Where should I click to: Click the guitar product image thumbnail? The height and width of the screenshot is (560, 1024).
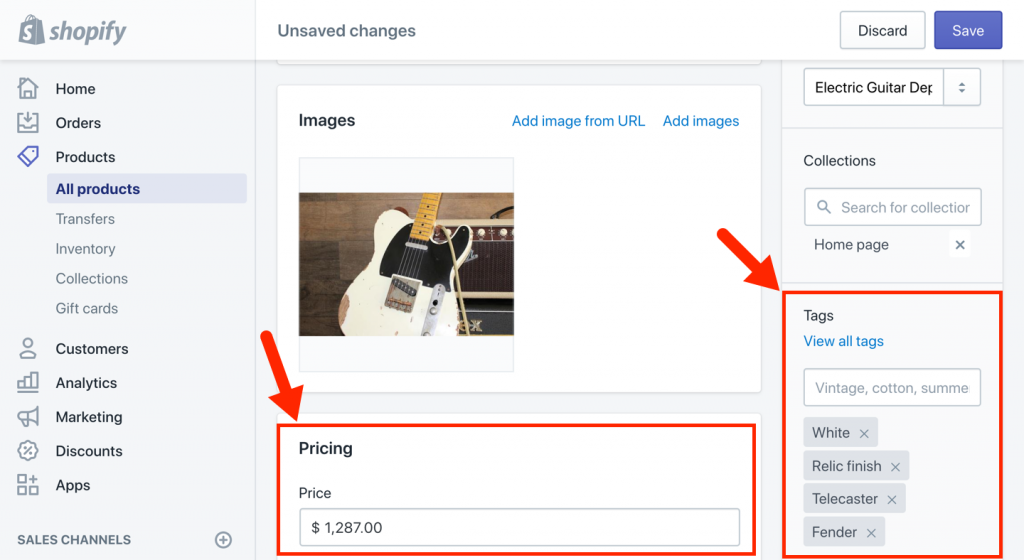(406, 264)
